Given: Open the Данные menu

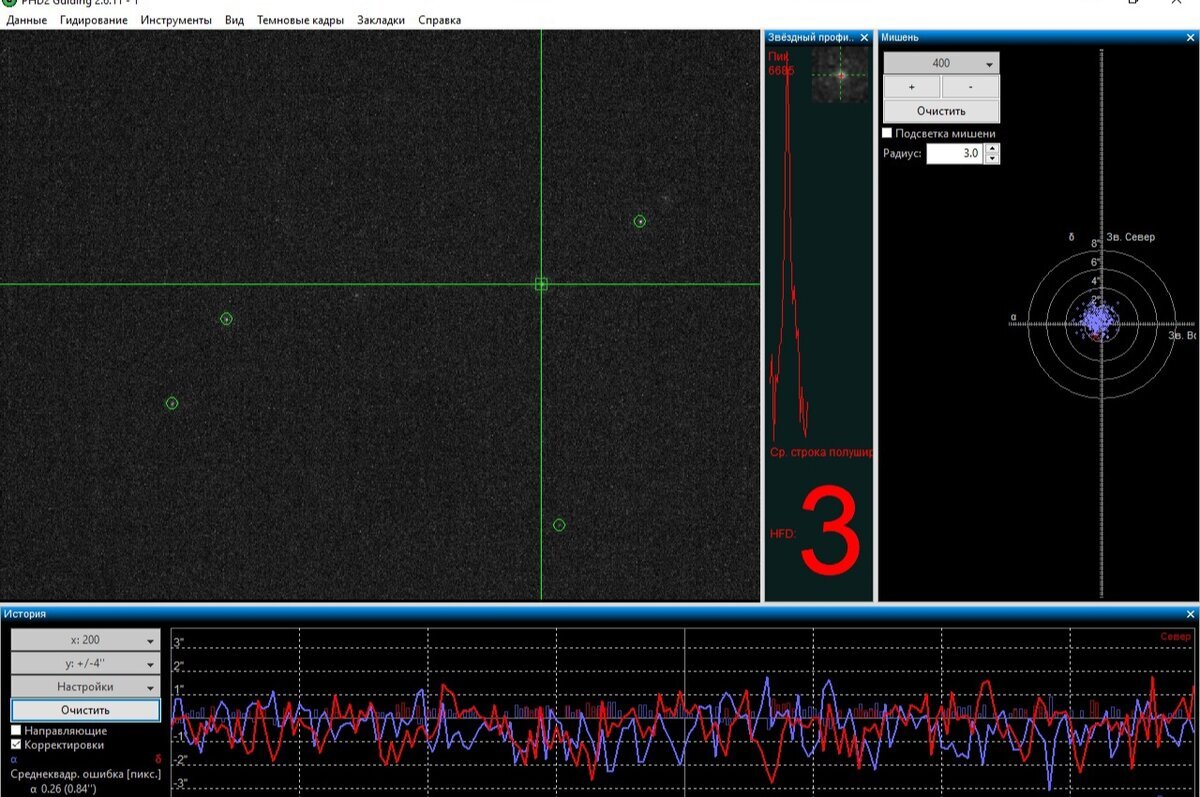Looking at the screenshot, I should pos(27,20).
